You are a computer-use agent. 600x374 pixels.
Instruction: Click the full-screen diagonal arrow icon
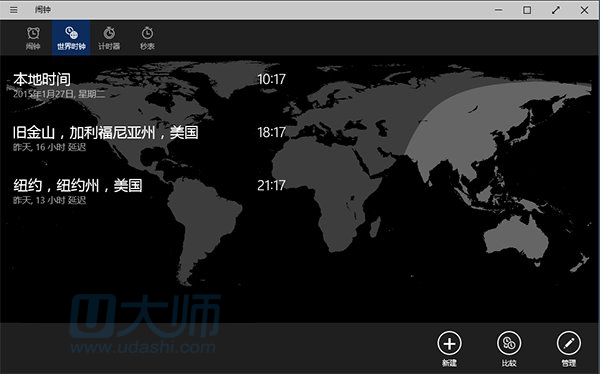tap(556, 10)
